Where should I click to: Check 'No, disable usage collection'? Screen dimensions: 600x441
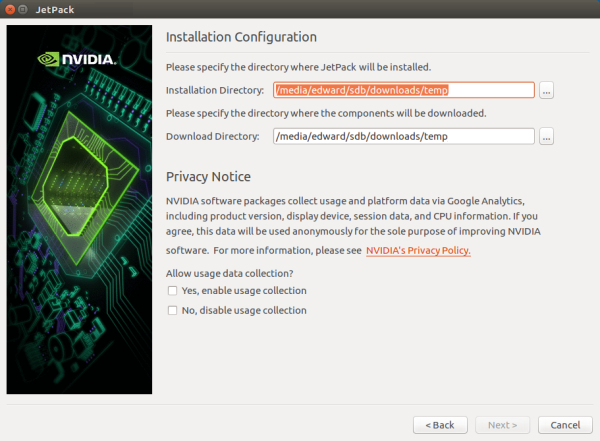click(173, 311)
